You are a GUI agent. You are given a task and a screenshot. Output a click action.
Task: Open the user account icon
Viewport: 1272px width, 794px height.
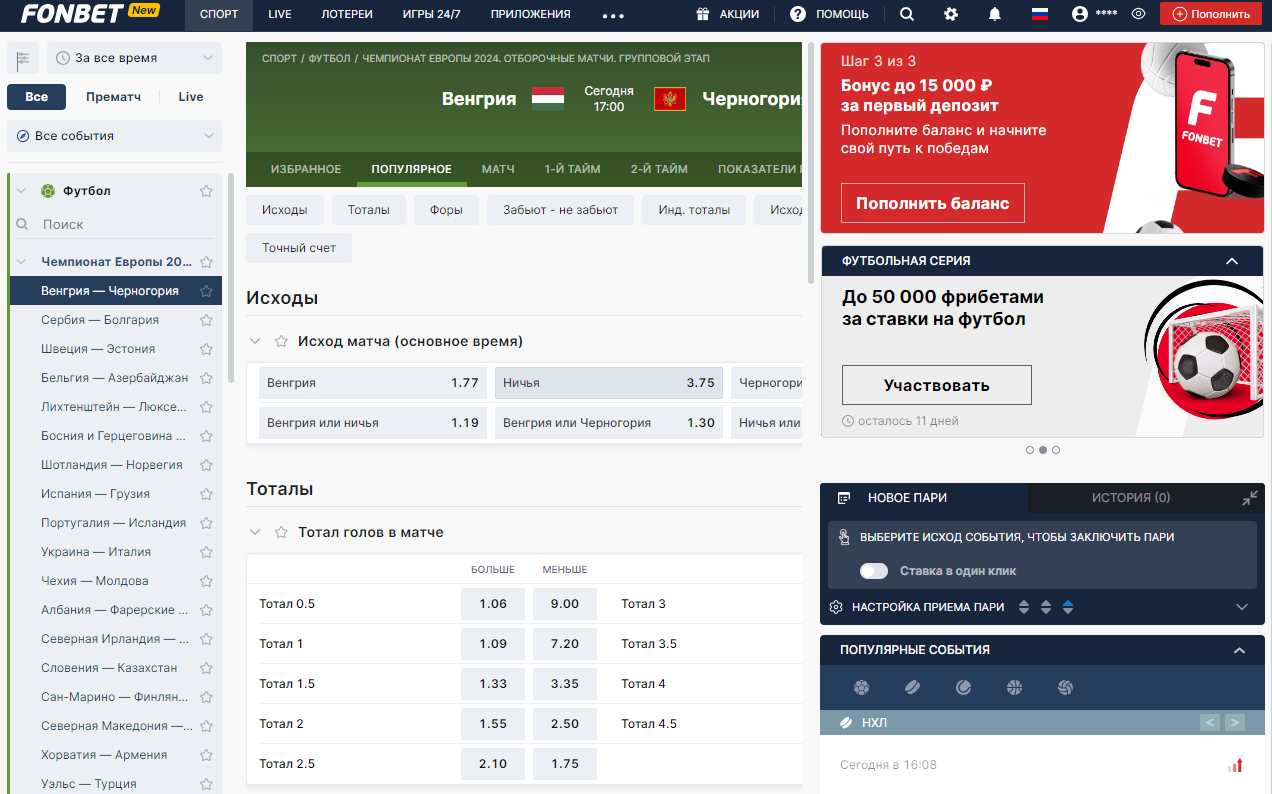point(1079,14)
